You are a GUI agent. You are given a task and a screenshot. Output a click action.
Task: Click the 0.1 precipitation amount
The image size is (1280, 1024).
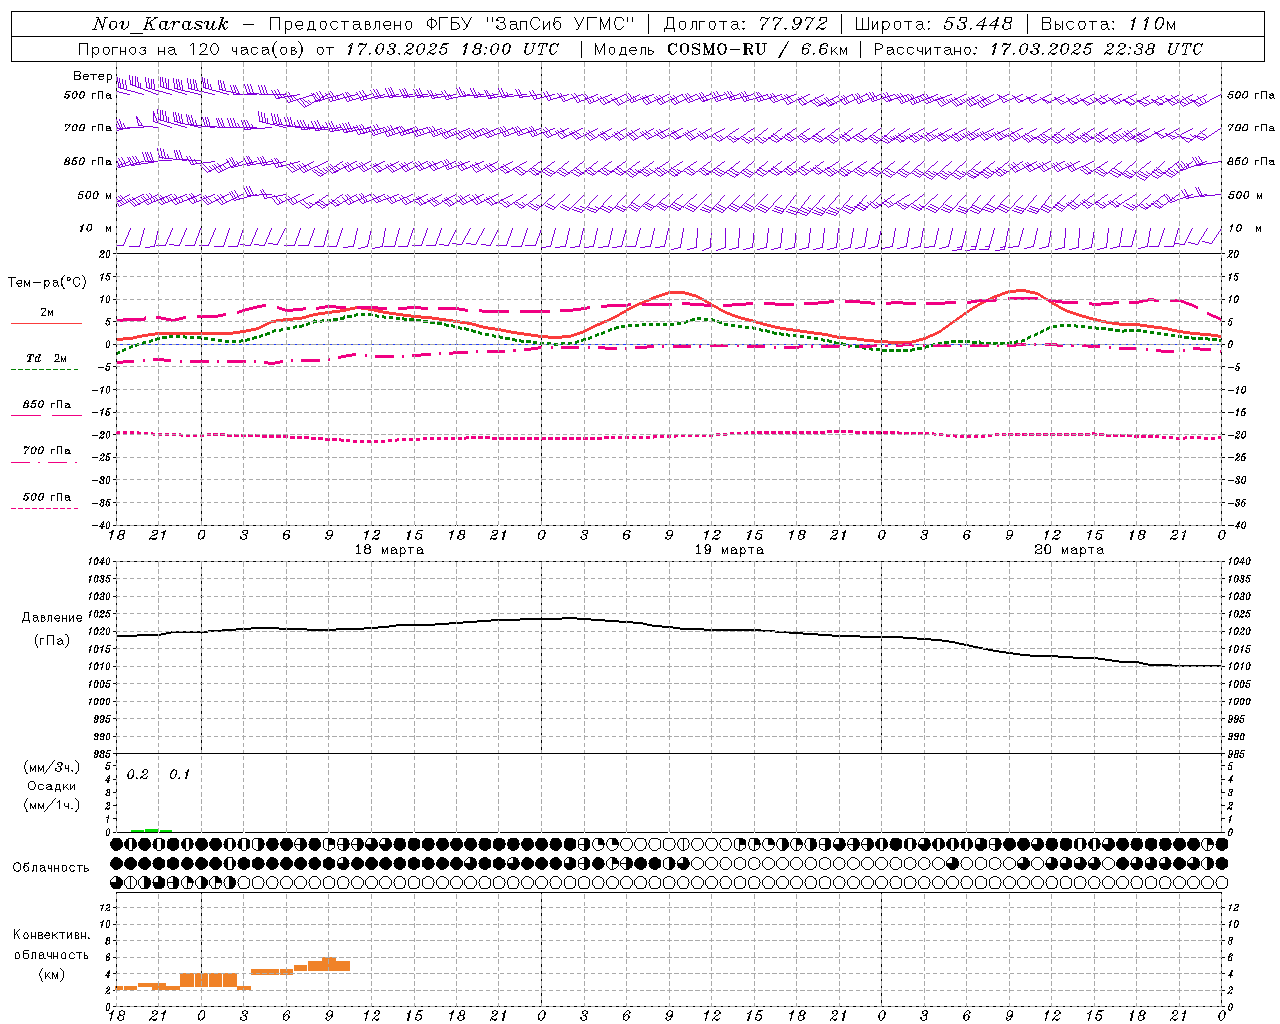click(179, 775)
